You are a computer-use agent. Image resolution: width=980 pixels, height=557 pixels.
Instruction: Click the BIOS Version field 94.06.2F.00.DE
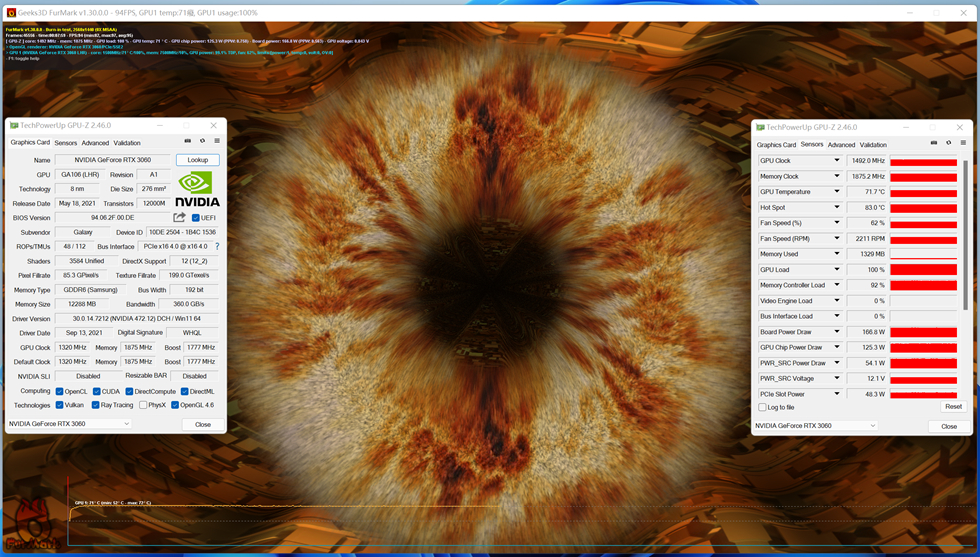click(x=112, y=218)
